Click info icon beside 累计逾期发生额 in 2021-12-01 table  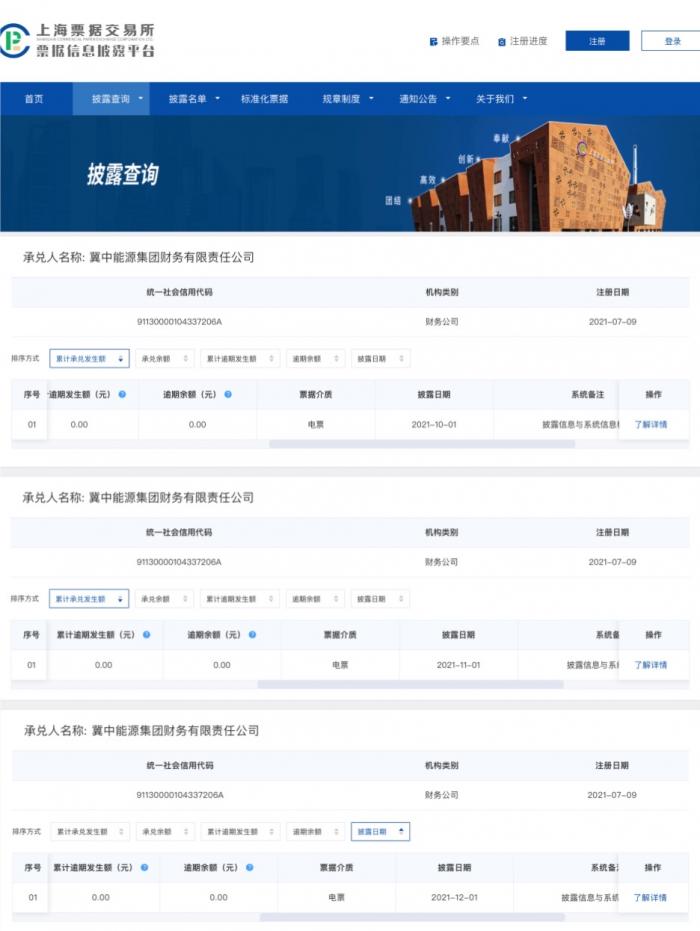[144, 867]
